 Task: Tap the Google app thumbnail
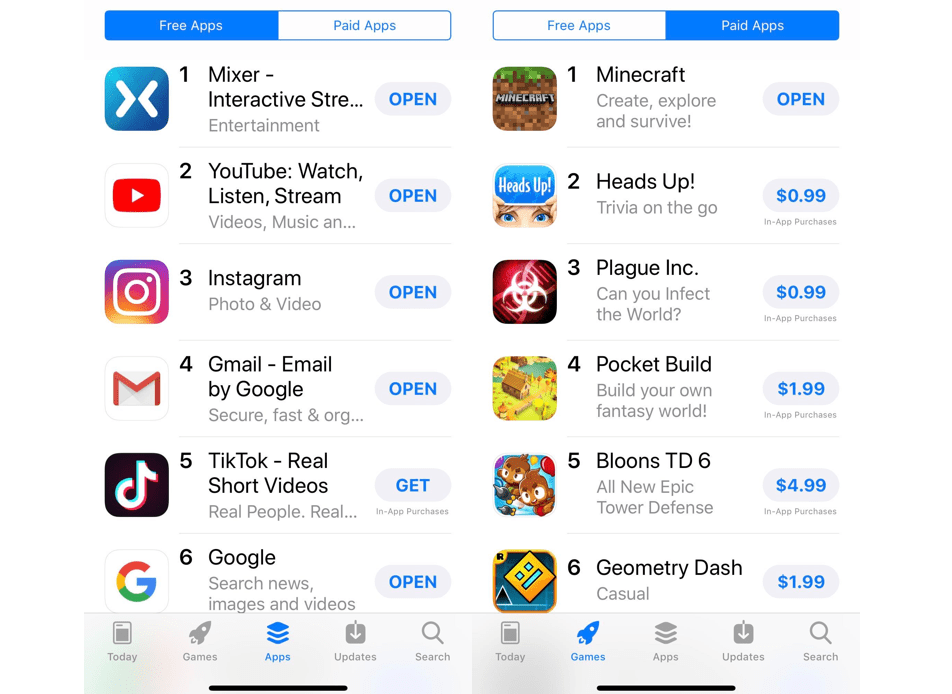tap(137, 581)
